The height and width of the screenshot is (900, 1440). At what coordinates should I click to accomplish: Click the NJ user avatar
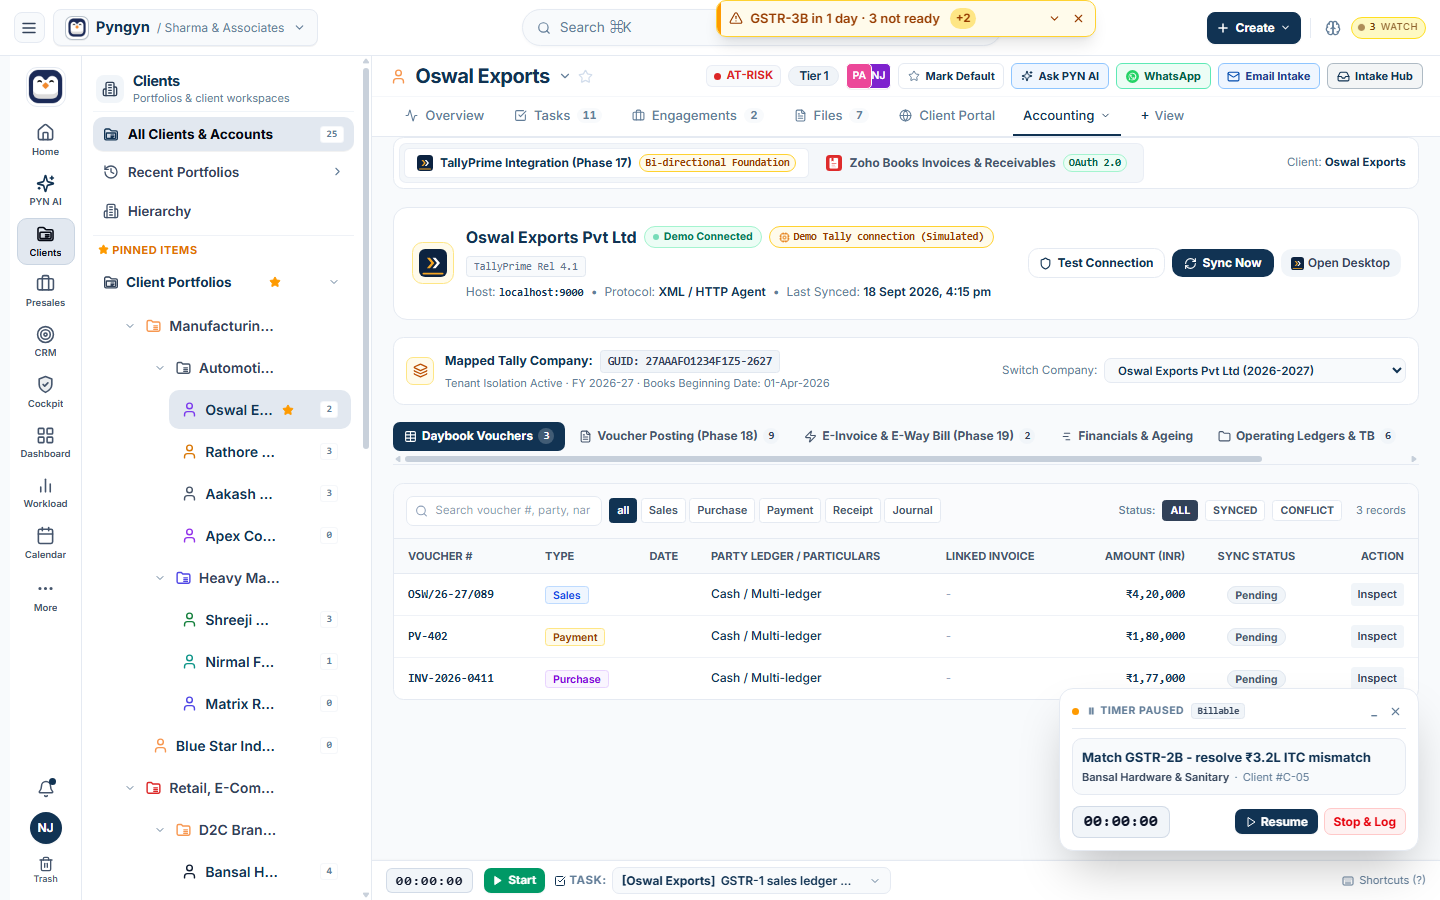pos(46,828)
